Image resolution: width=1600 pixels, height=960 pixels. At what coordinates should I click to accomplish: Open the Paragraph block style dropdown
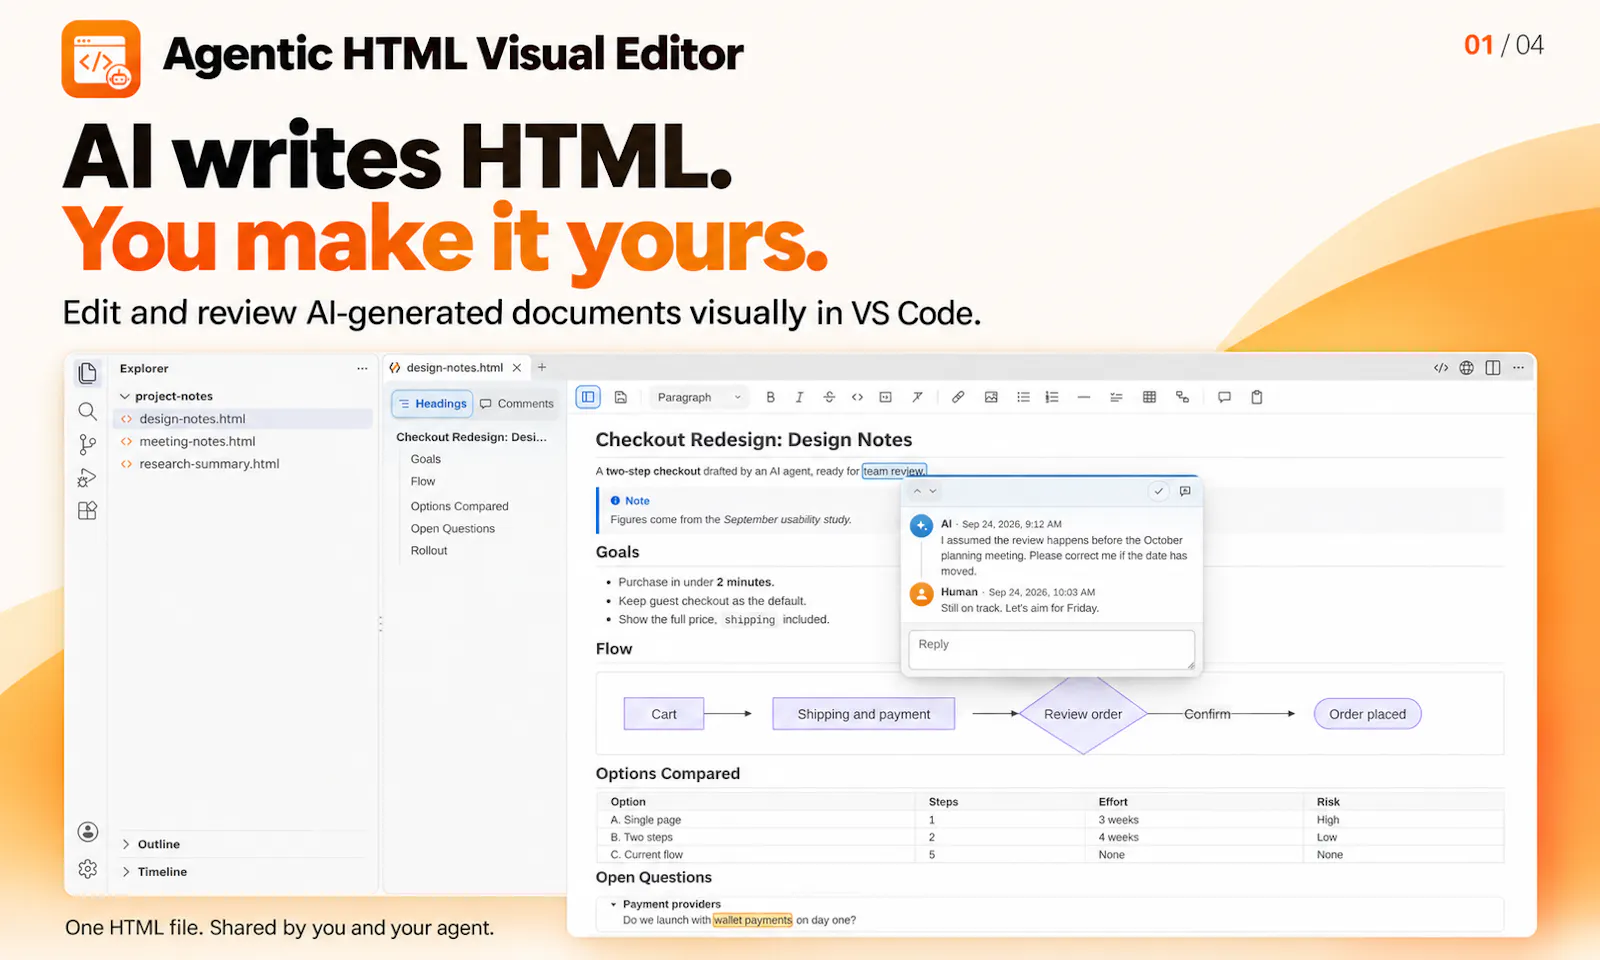click(699, 397)
